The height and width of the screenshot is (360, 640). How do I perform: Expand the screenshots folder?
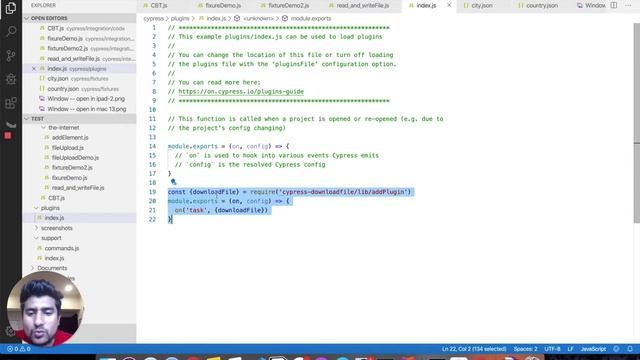[56, 228]
